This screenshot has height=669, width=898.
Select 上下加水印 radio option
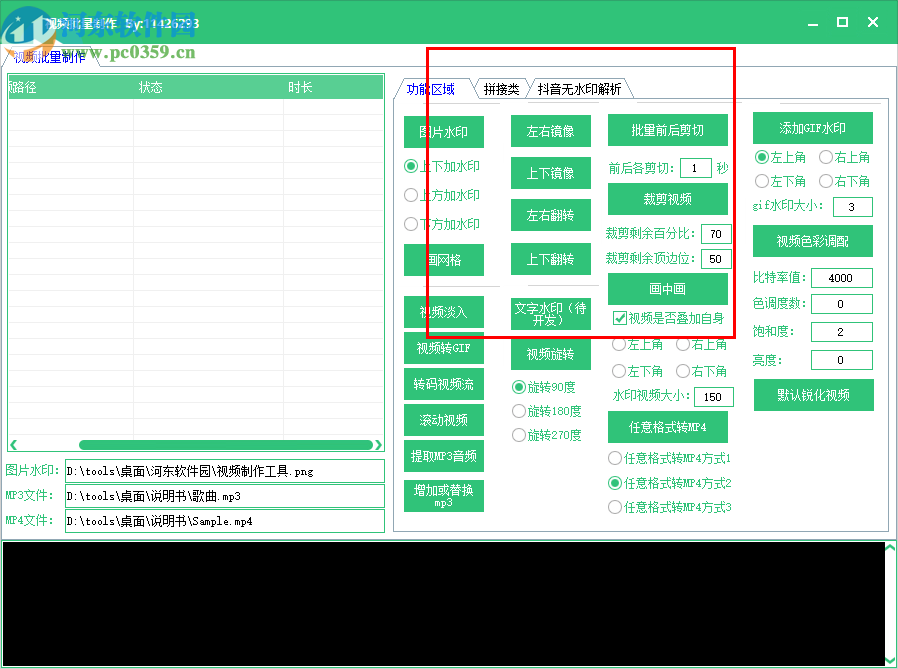coord(442,166)
